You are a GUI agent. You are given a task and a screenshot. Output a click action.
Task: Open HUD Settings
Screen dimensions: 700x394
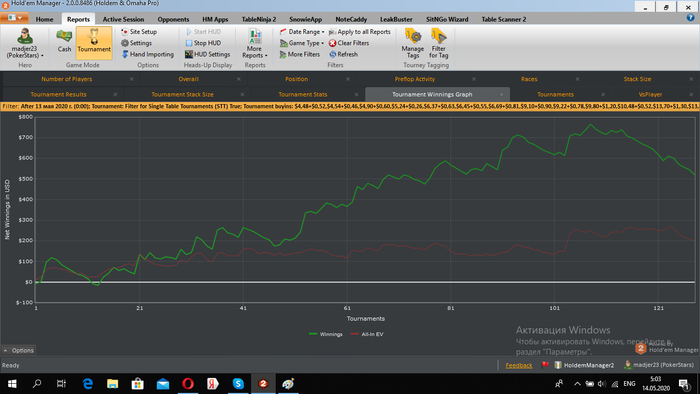208,54
